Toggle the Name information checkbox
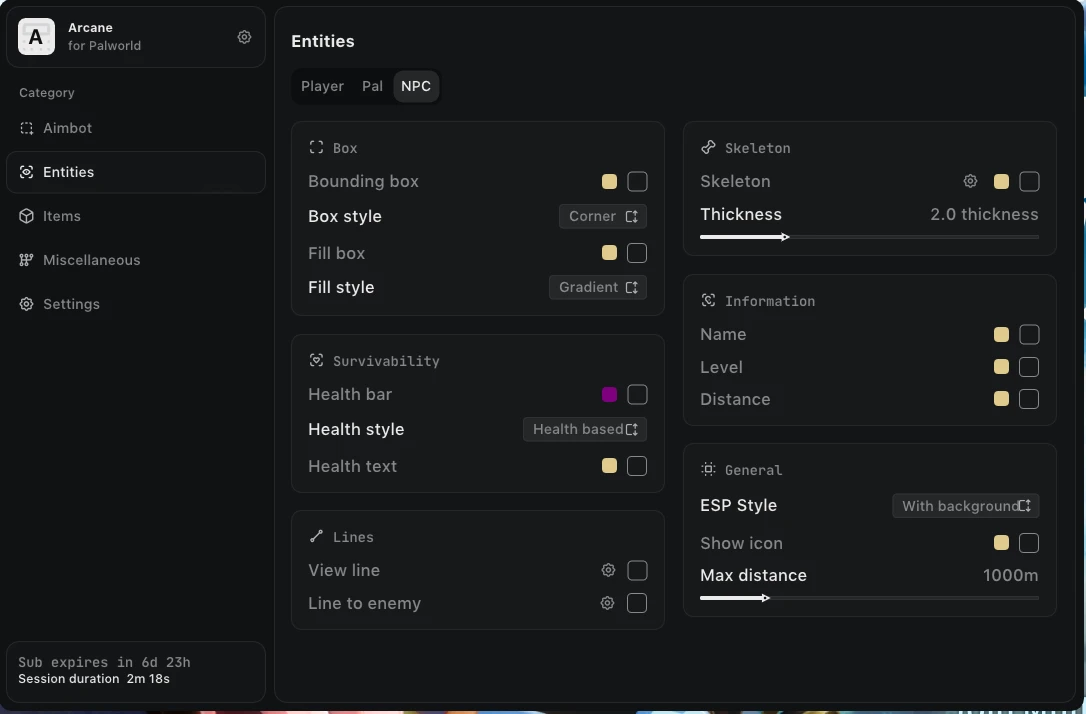 click(1029, 334)
